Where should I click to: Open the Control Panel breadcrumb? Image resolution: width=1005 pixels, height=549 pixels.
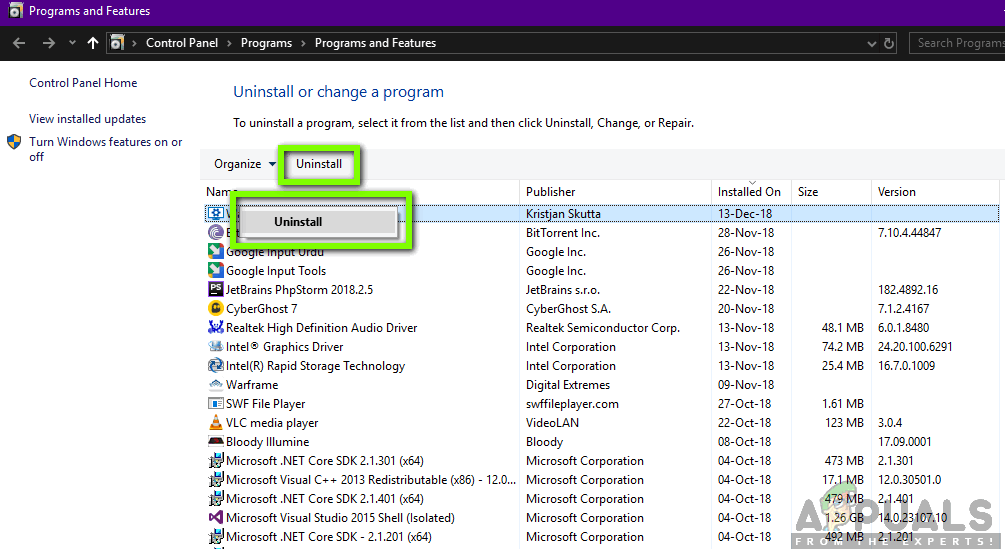pyautogui.click(x=182, y=43)
